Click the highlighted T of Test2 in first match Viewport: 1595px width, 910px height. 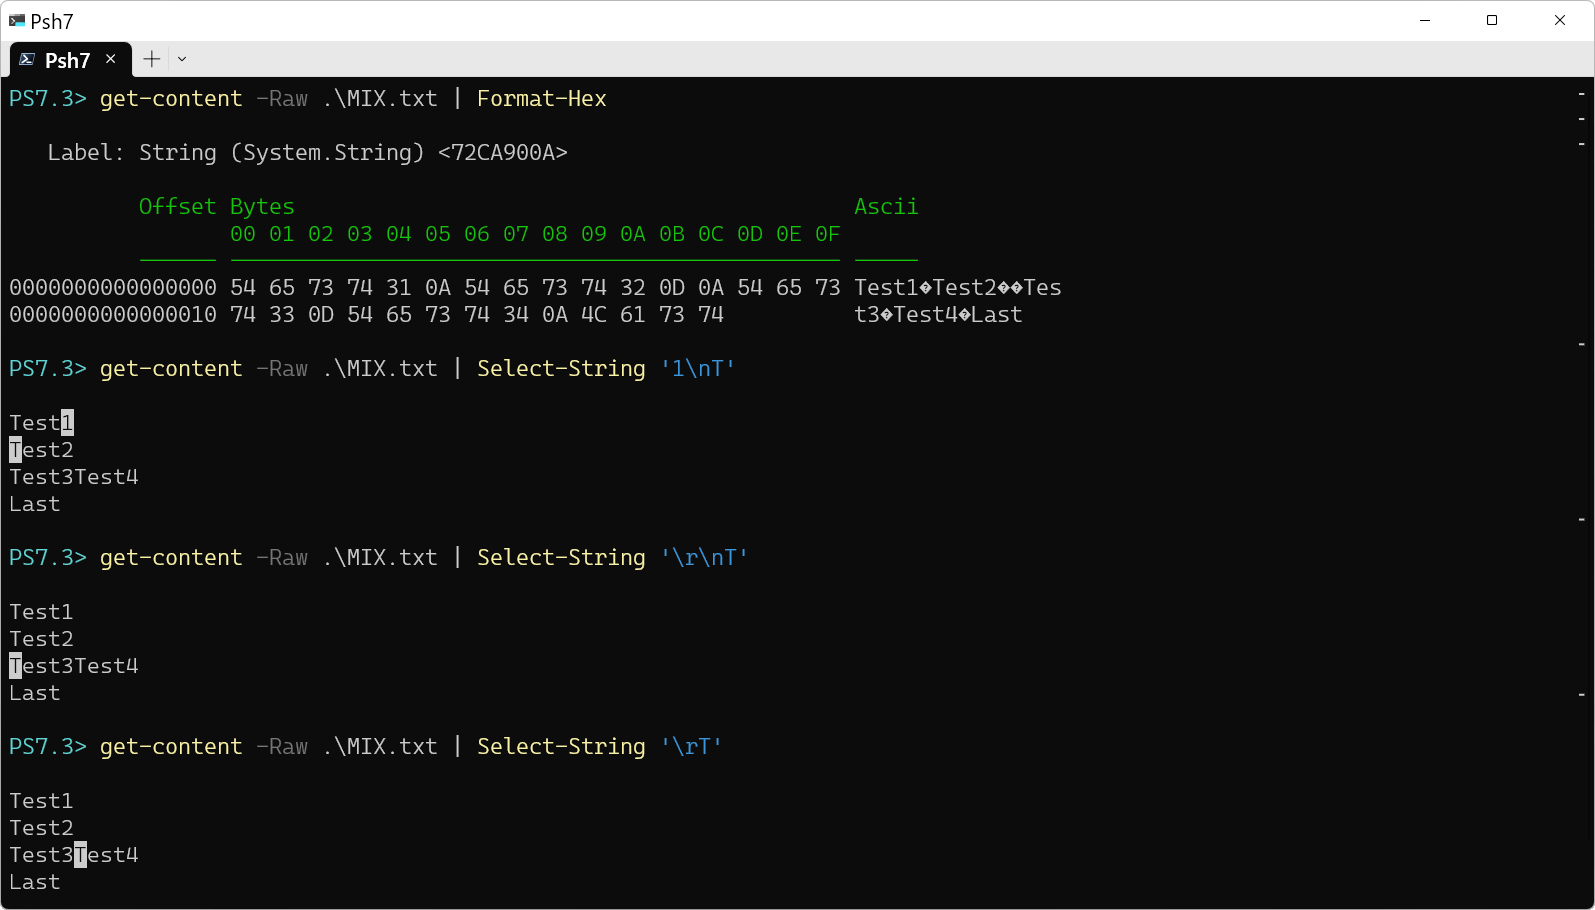click(15, 450)
